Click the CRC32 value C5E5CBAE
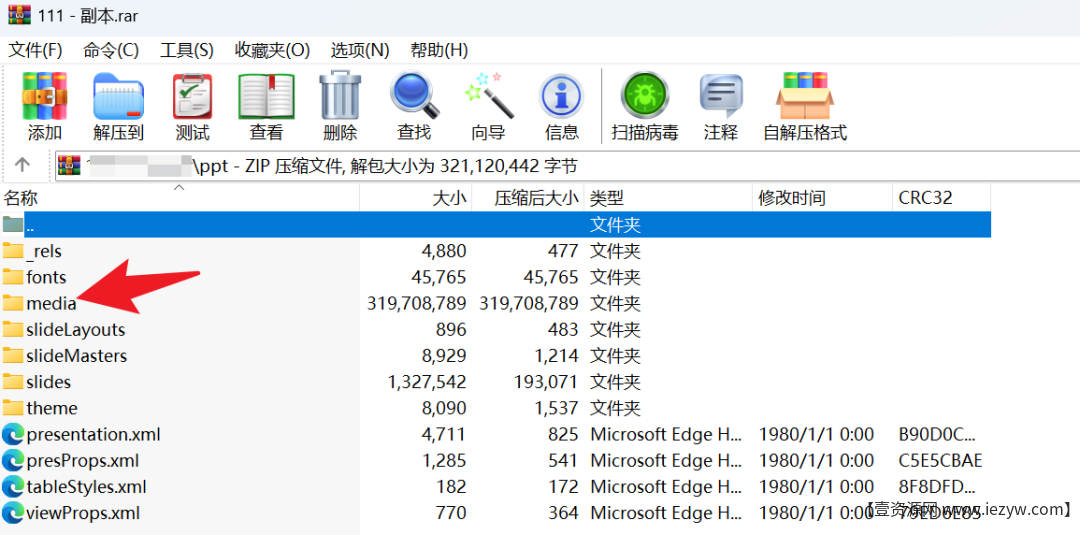 tap(941, 460)
